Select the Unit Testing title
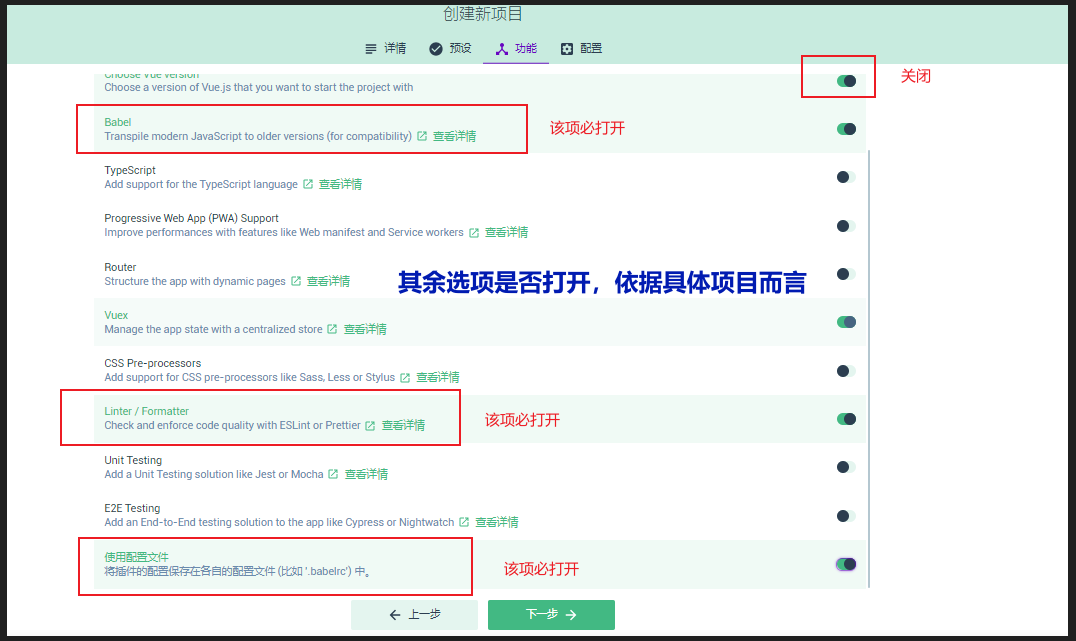Viewport: 1076px width, 641px height. click(x=133, y=460)
